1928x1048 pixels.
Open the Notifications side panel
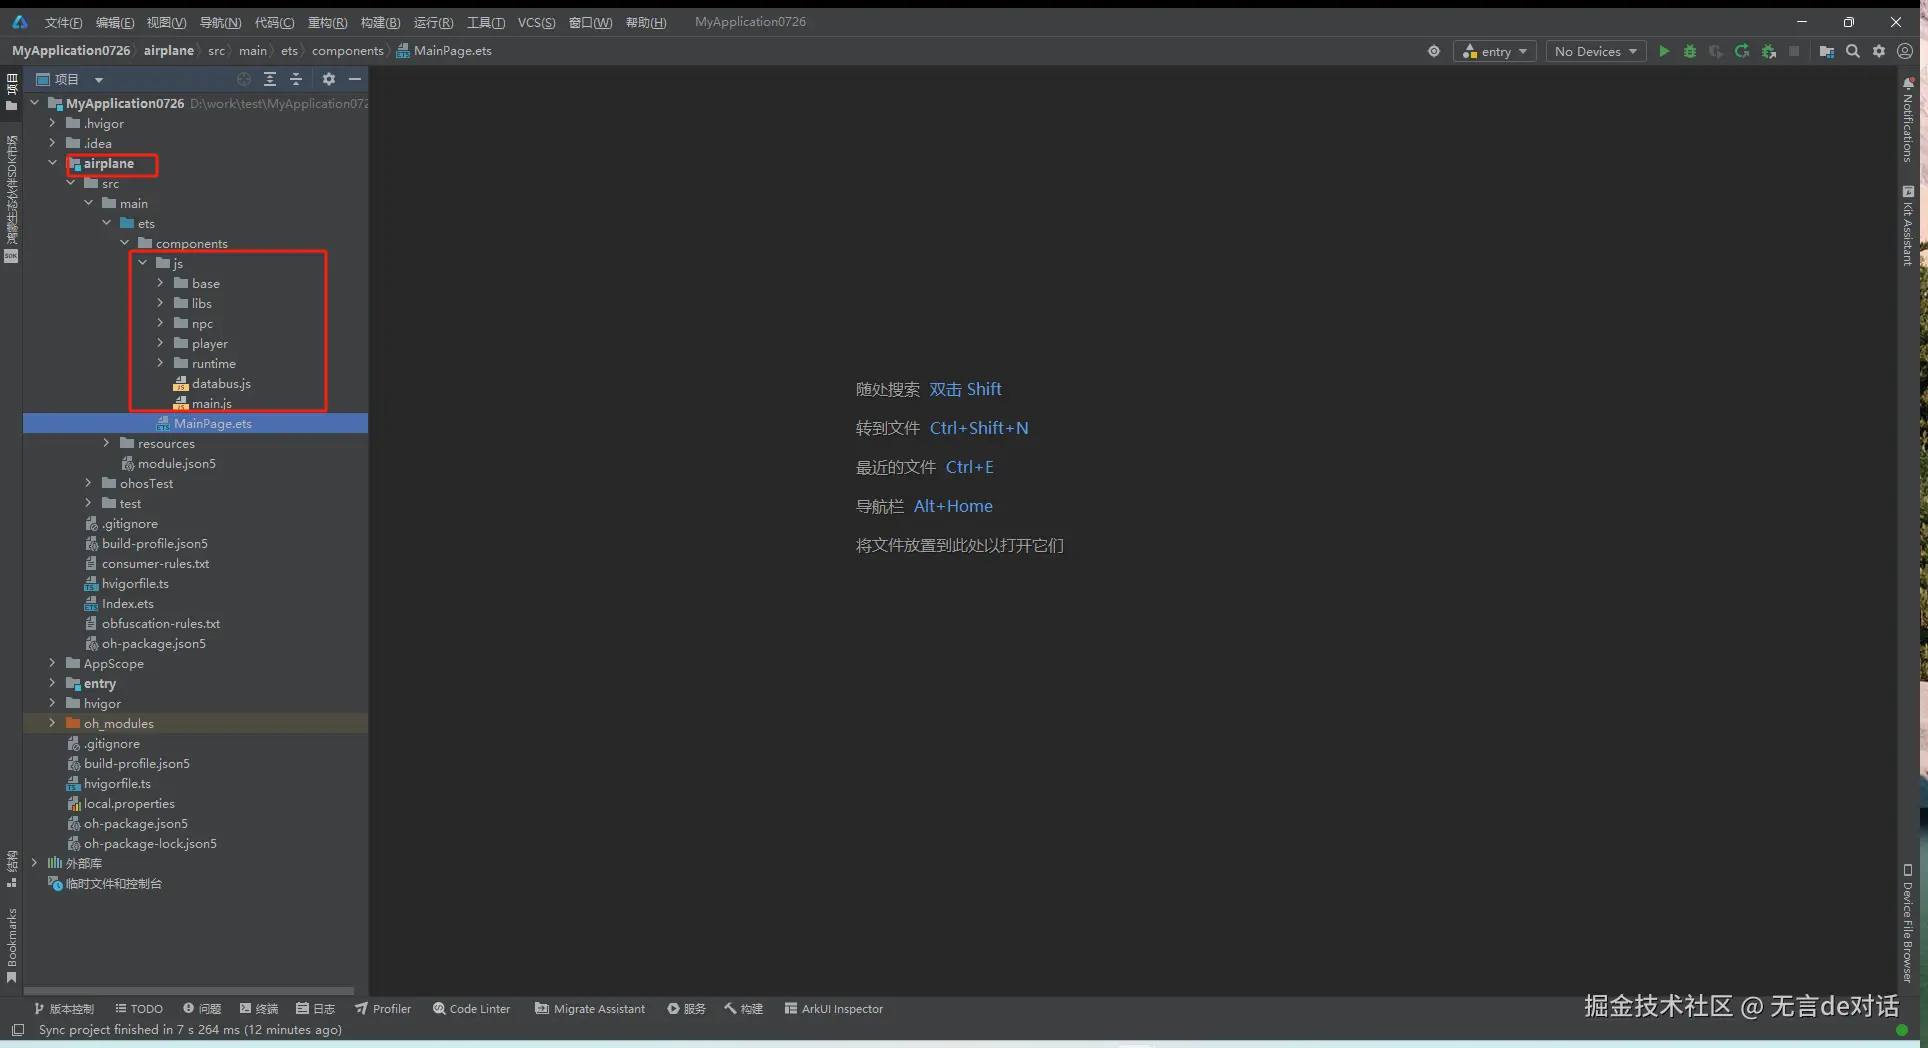pos(1908,120)
